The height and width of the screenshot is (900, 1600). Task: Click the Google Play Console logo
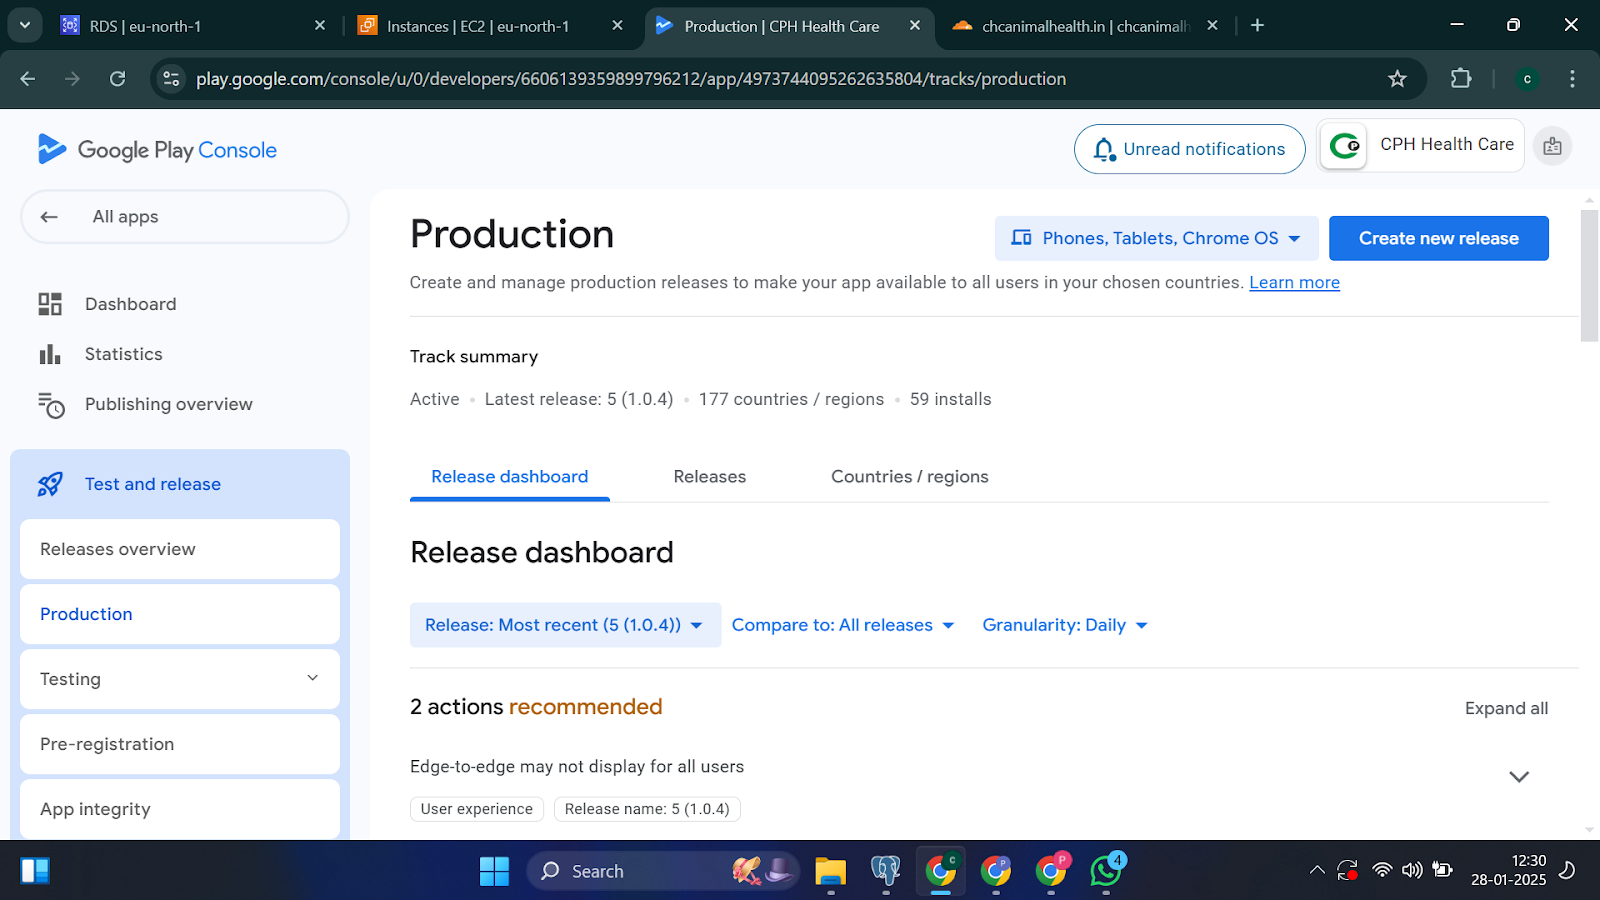(x=157, y=150)
